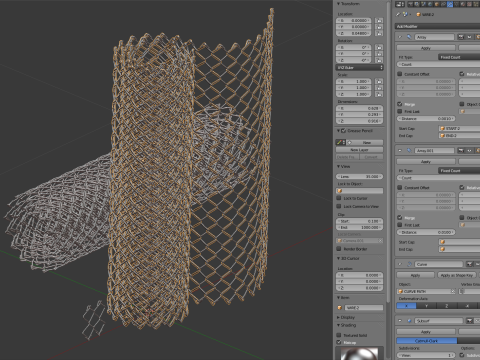This screenshot has height=360, width=480.
Task: Click the Grease Pencil data browse icon
Action: pyautogui.click(x=341, y=142)
